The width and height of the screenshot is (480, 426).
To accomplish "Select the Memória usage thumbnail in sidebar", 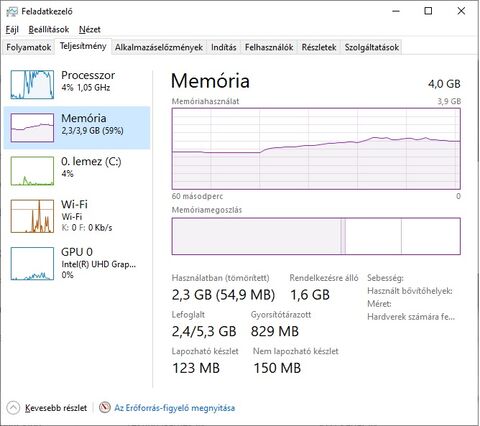I will coord(32,127).
